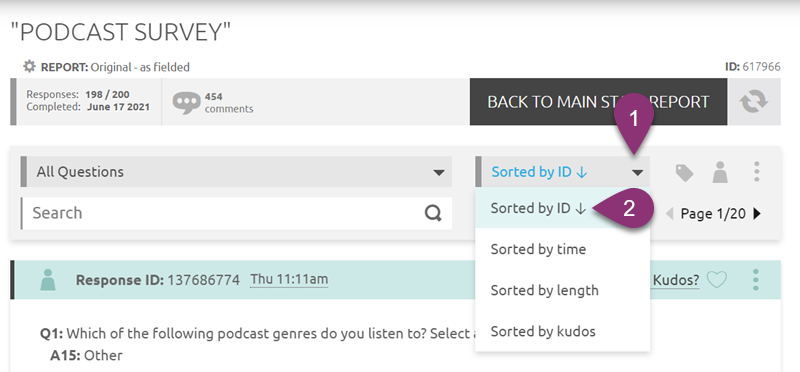Image resolution: width=800 pixels, height=372 pixels.
Task: Click the refresh arrows icon
Action: tap(755, 102)
